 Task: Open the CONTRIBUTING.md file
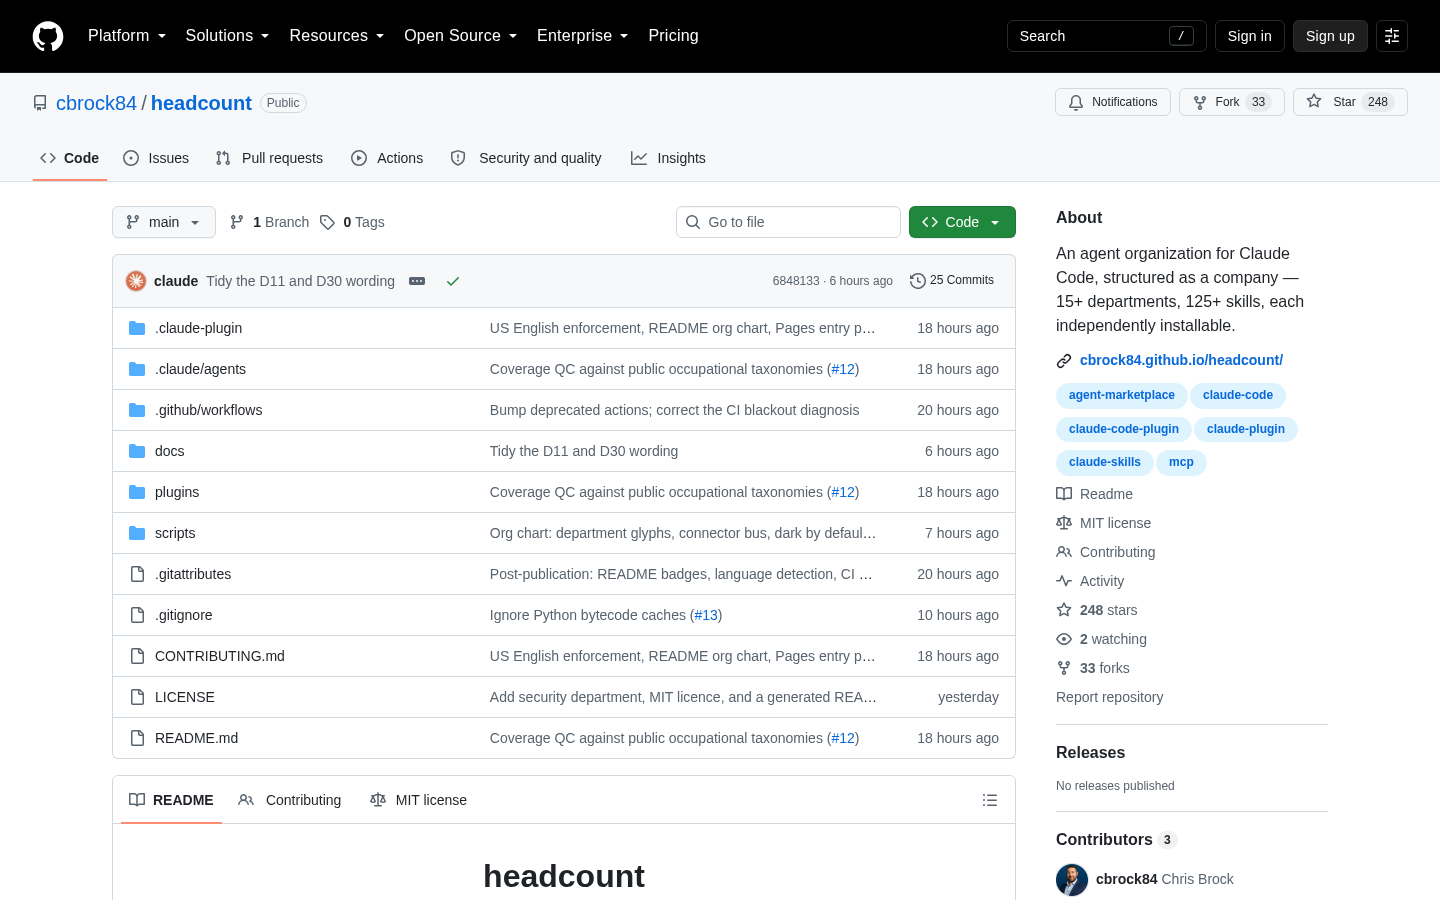tap(220, 656)
